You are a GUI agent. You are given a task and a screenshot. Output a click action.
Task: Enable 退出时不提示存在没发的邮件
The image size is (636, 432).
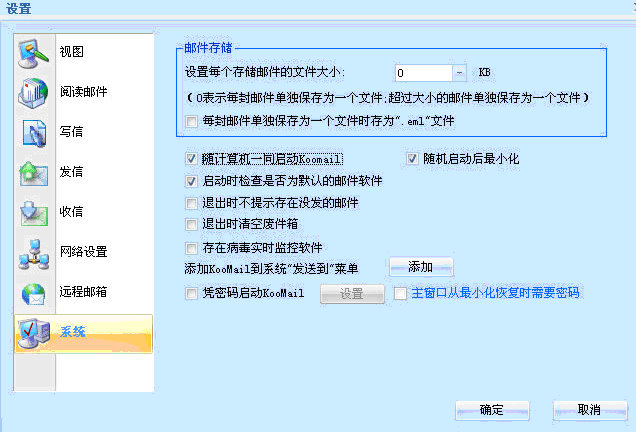(x=192, y=203)
